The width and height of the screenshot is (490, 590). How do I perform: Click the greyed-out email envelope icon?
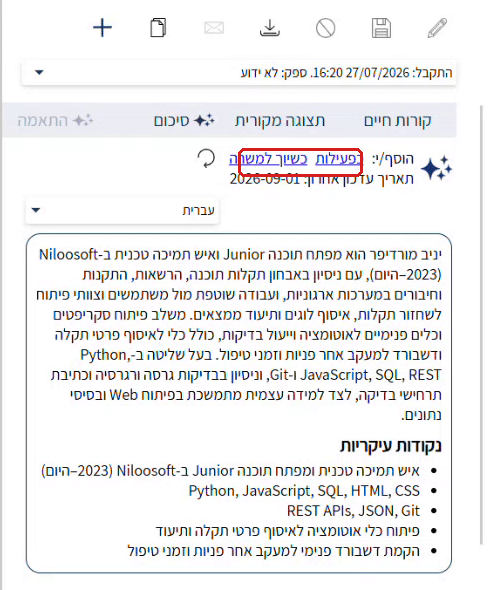(214, 28)
